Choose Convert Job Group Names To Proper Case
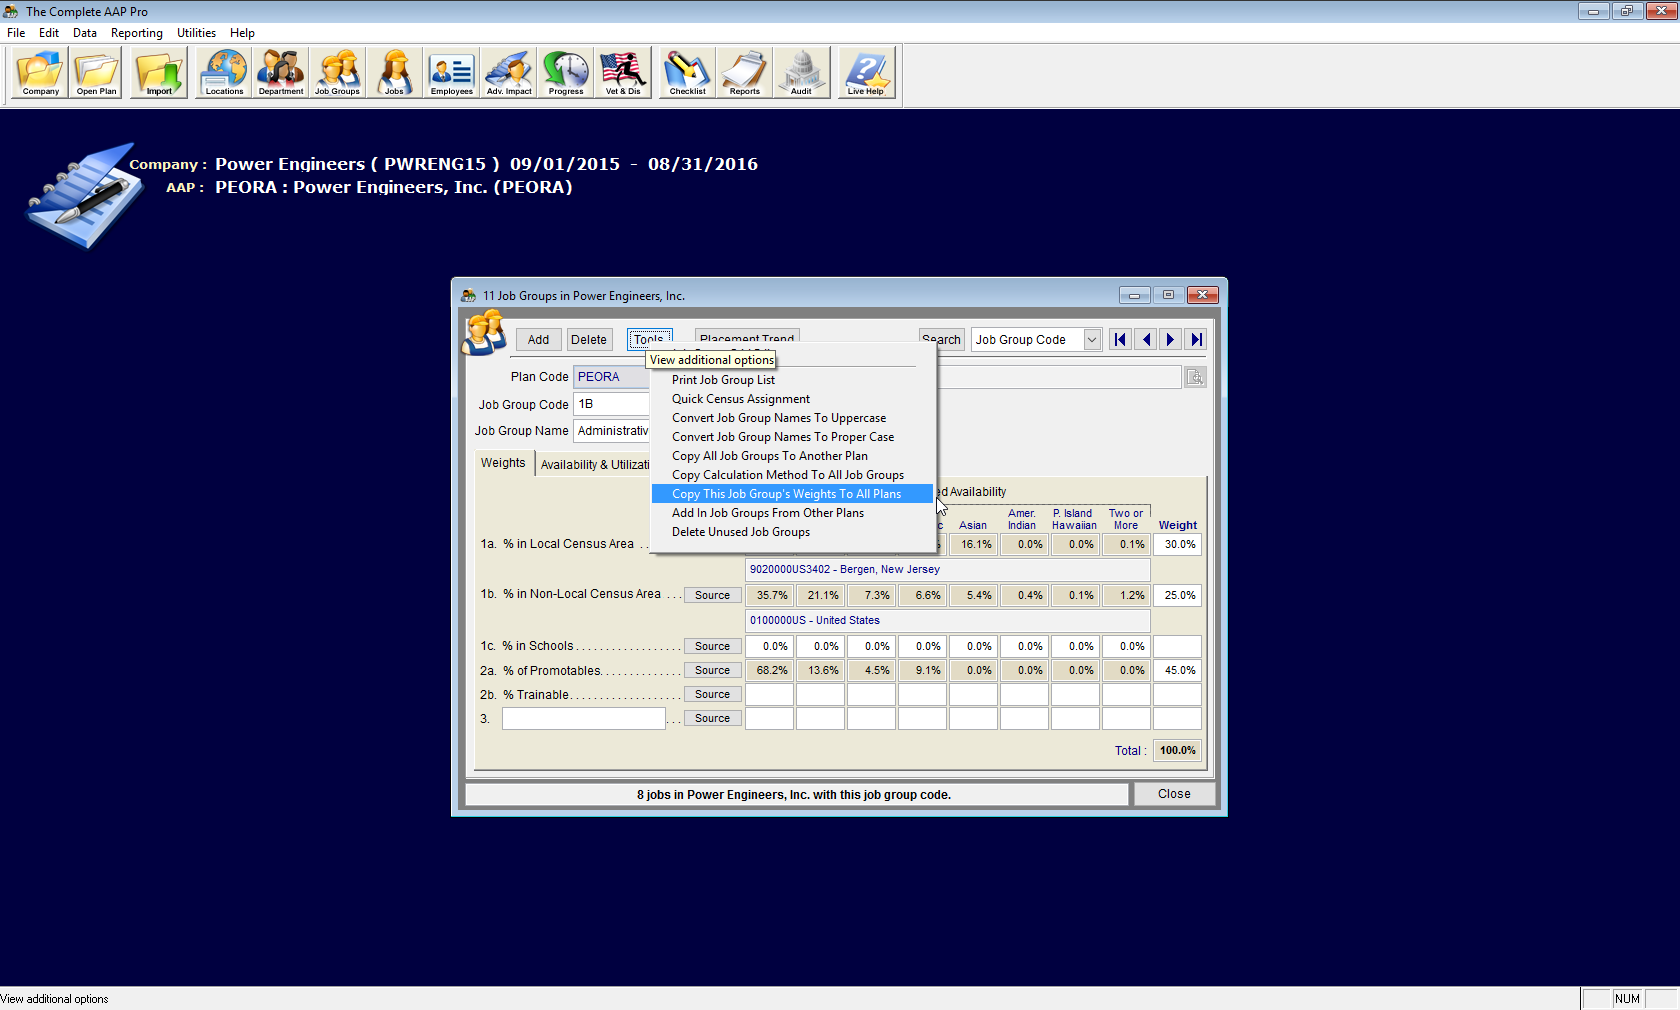 coord(792,437)
